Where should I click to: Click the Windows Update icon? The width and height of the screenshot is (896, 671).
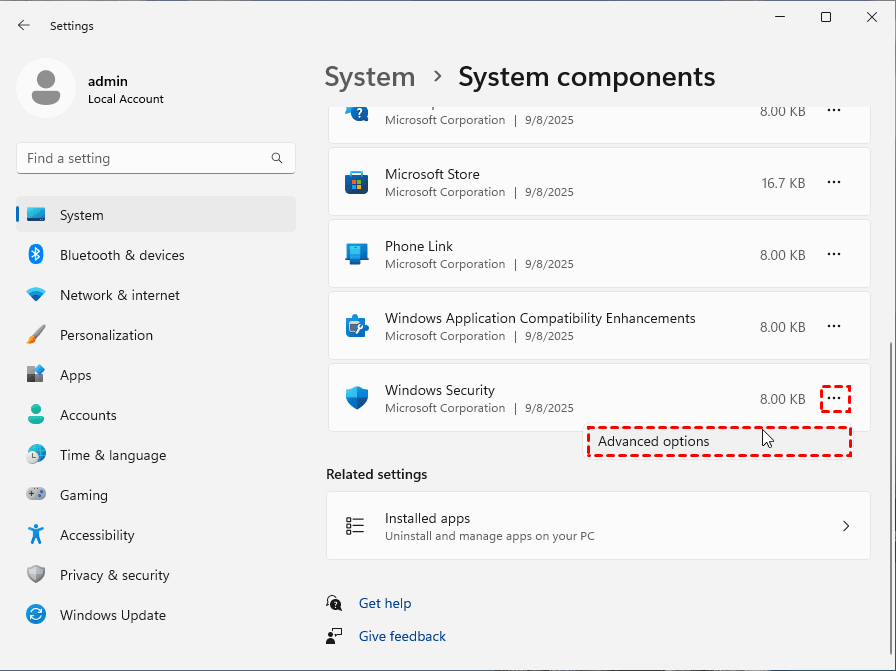[x=36, y=615]
